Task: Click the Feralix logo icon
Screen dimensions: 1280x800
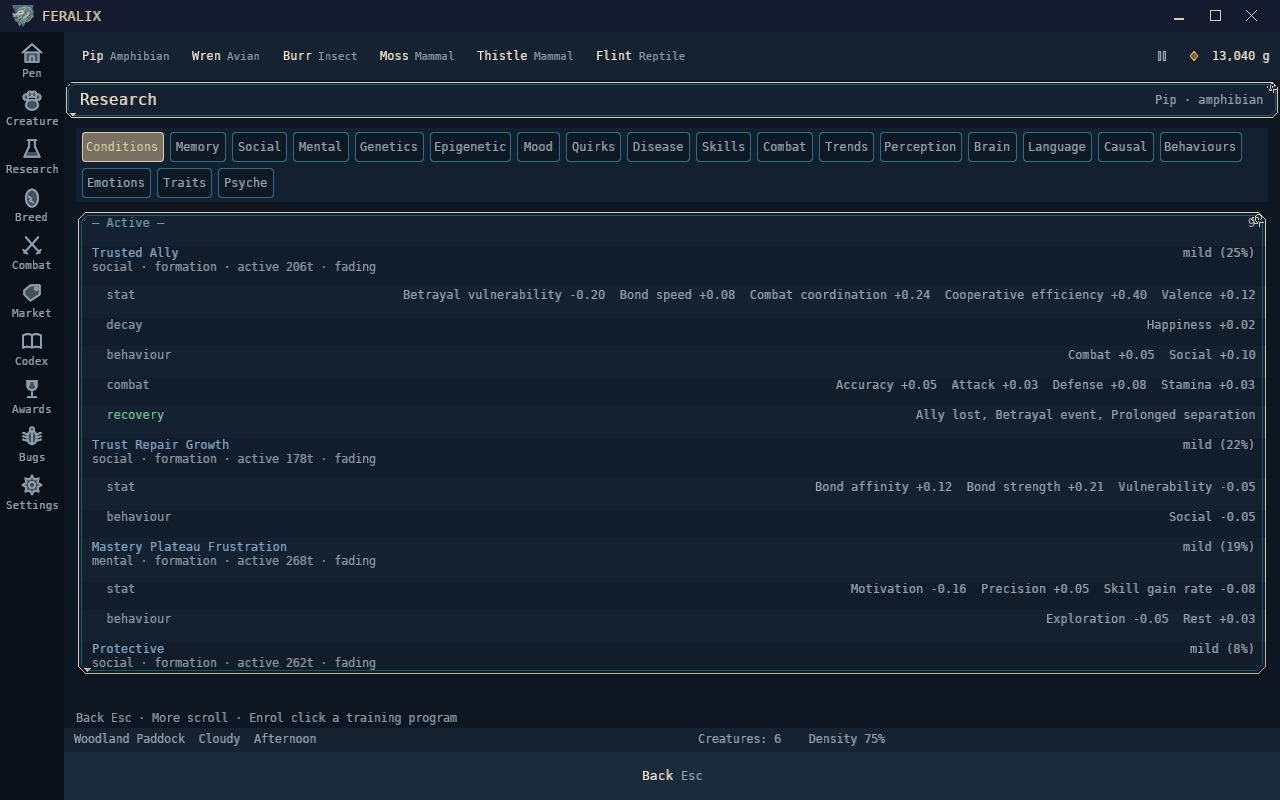Action: tap(22, 15)
